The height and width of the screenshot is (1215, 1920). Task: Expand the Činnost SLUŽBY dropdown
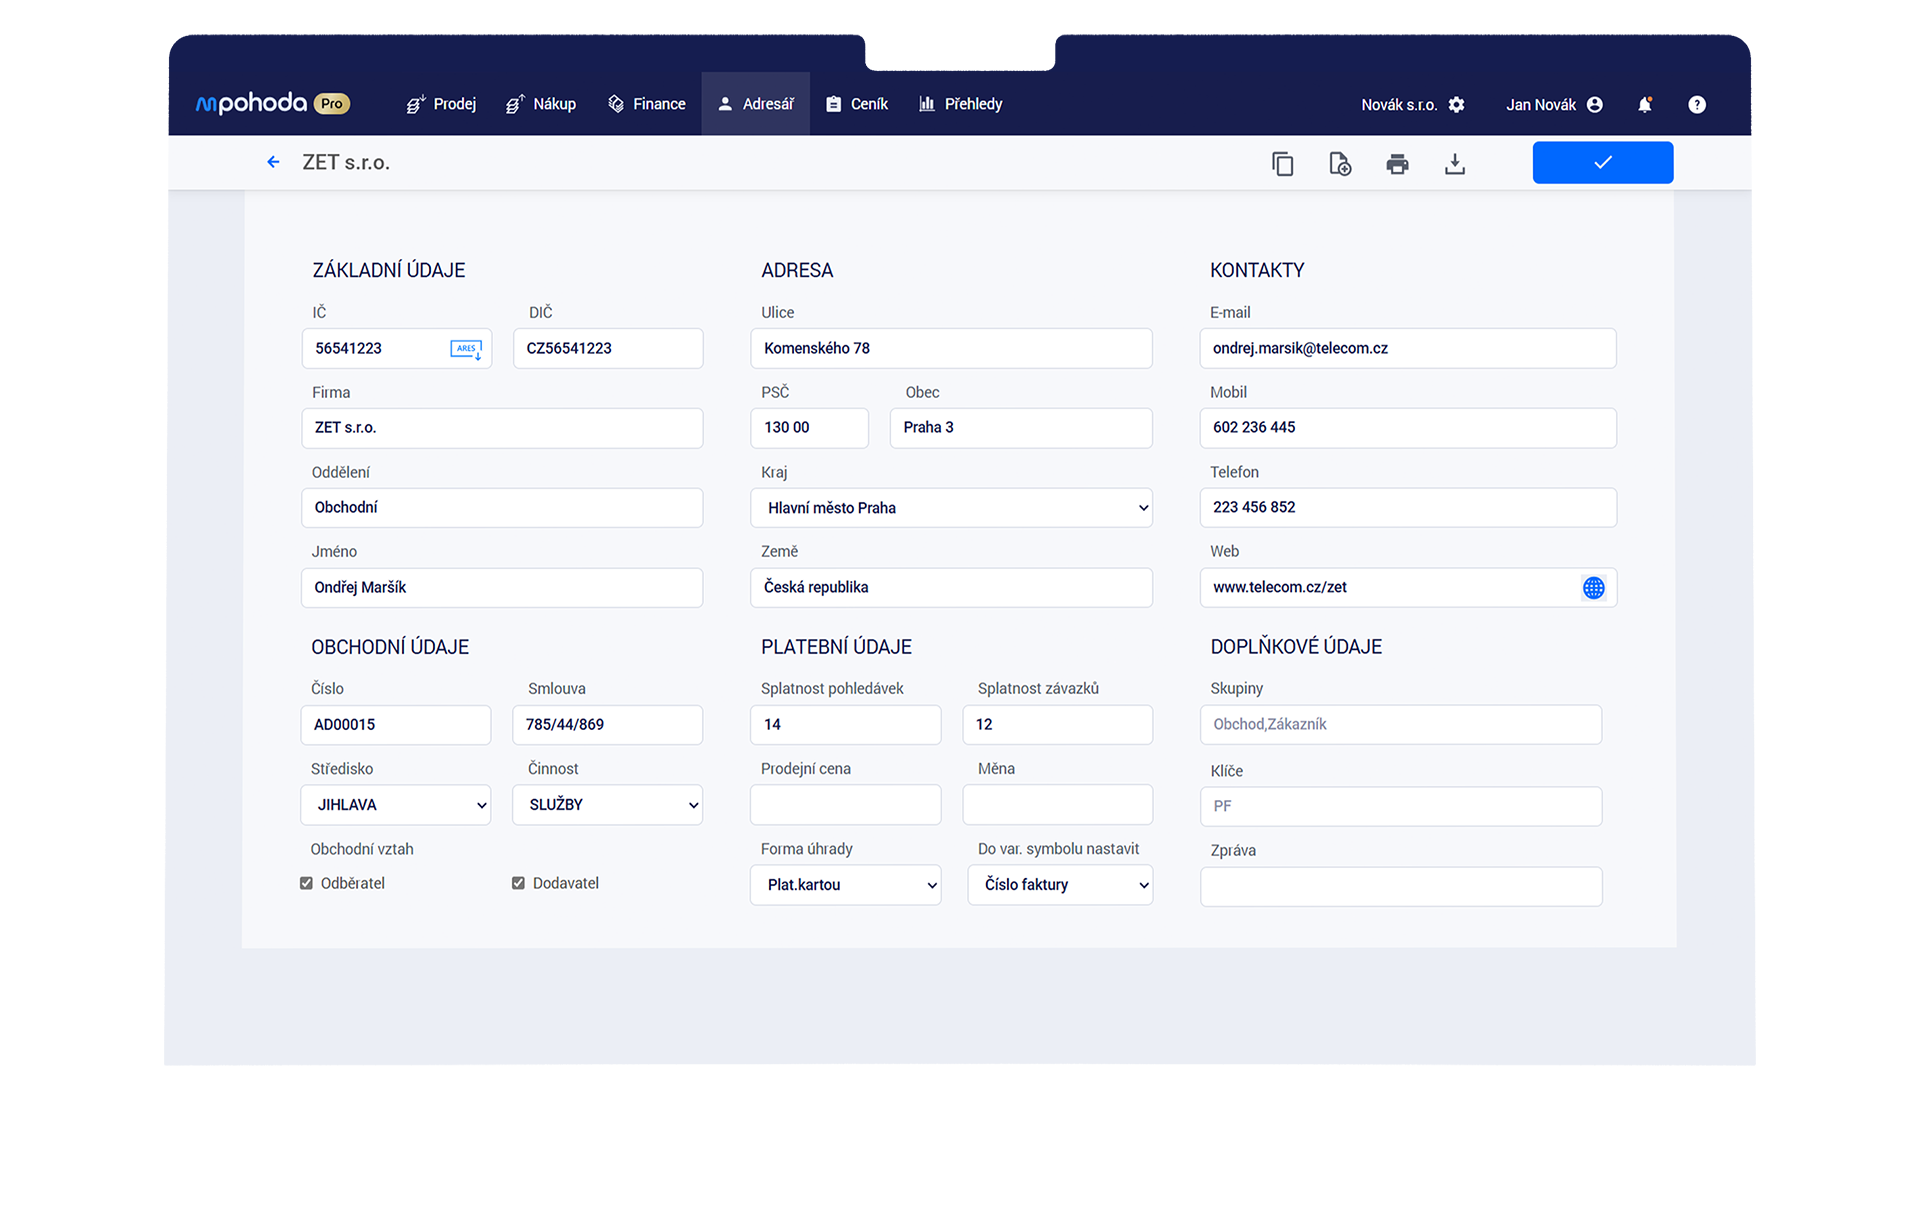[x=607, y=805]
